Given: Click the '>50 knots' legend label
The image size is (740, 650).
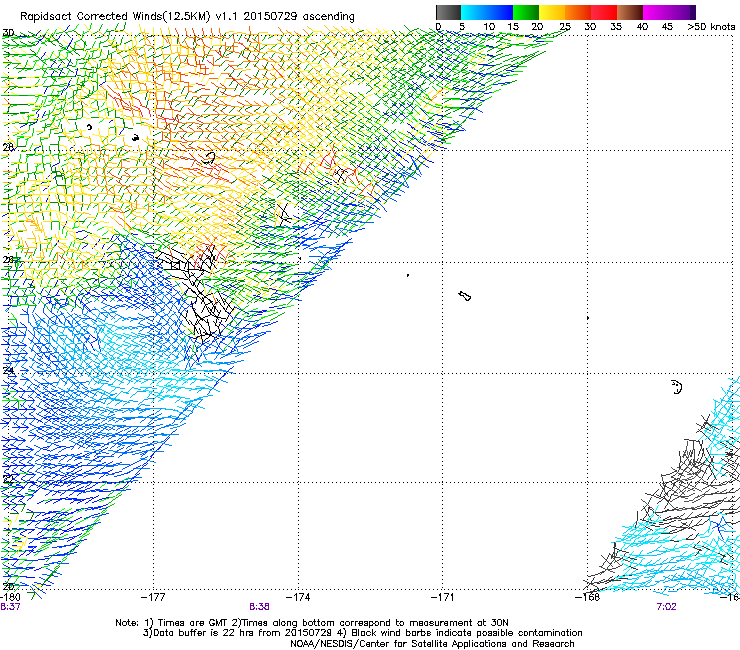Looking at the screenshot, I should (x=711, y=27).
